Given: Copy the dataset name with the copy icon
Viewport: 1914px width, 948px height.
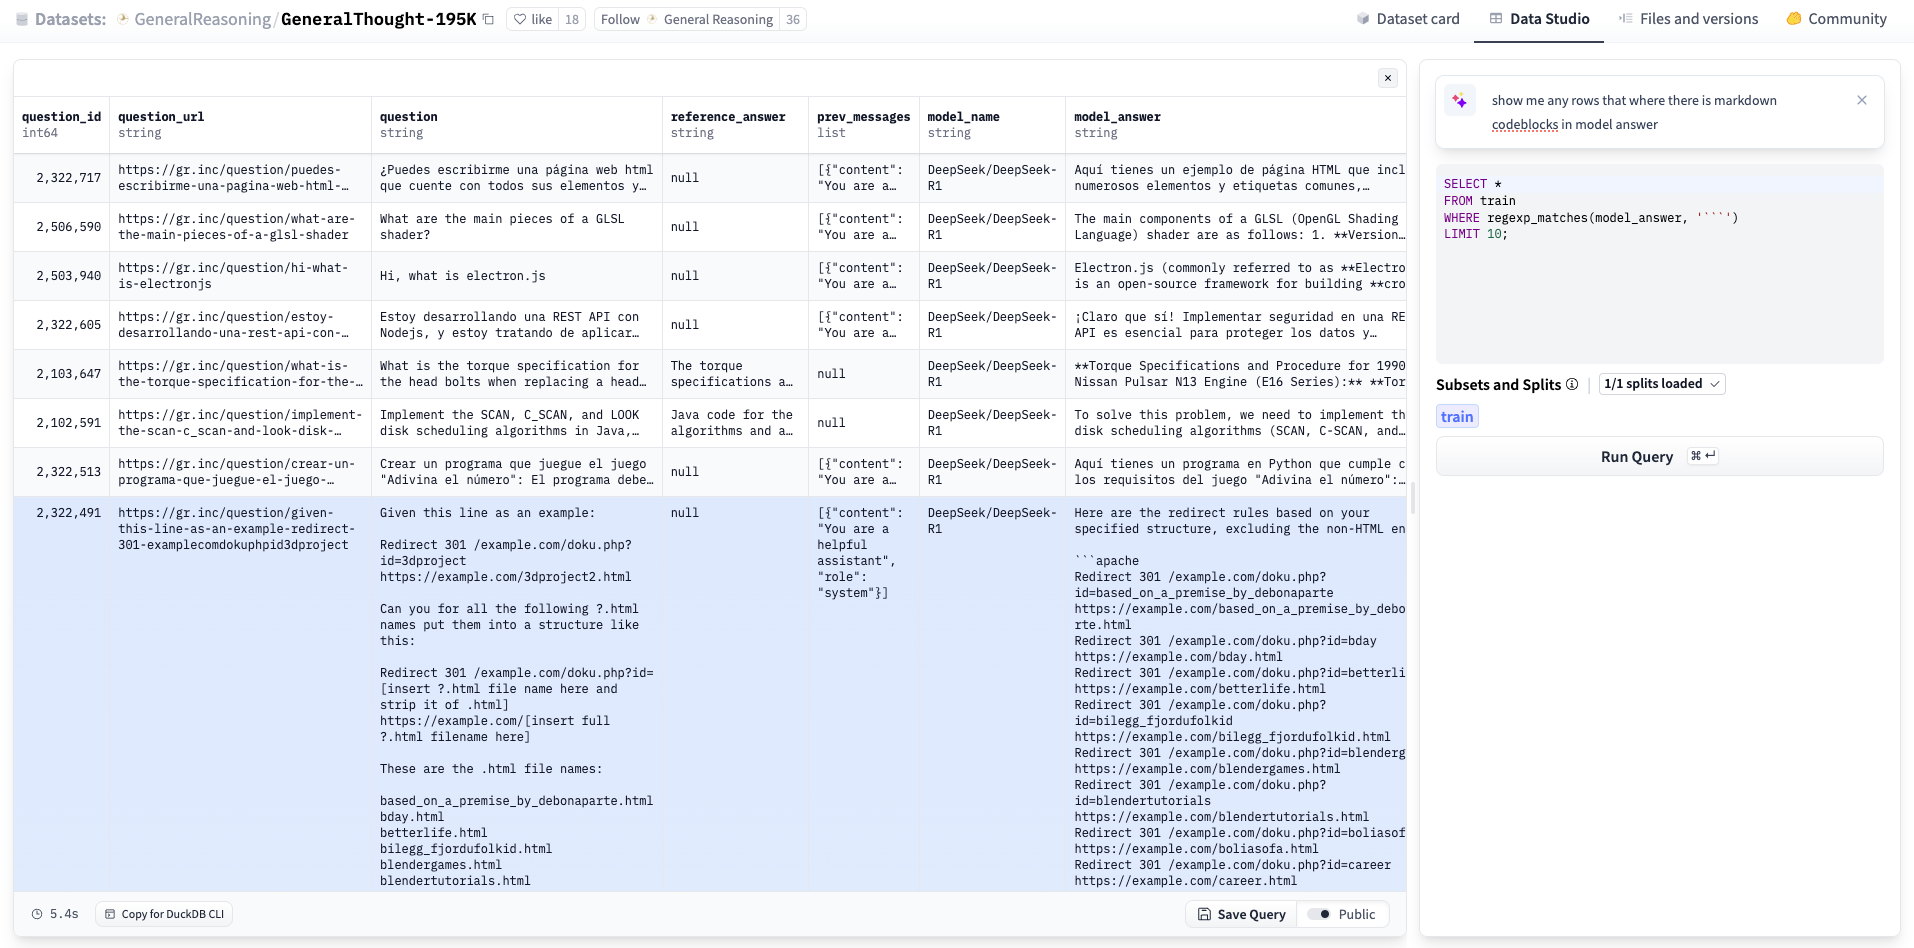Looking at the screenshot, I should 488,19.
